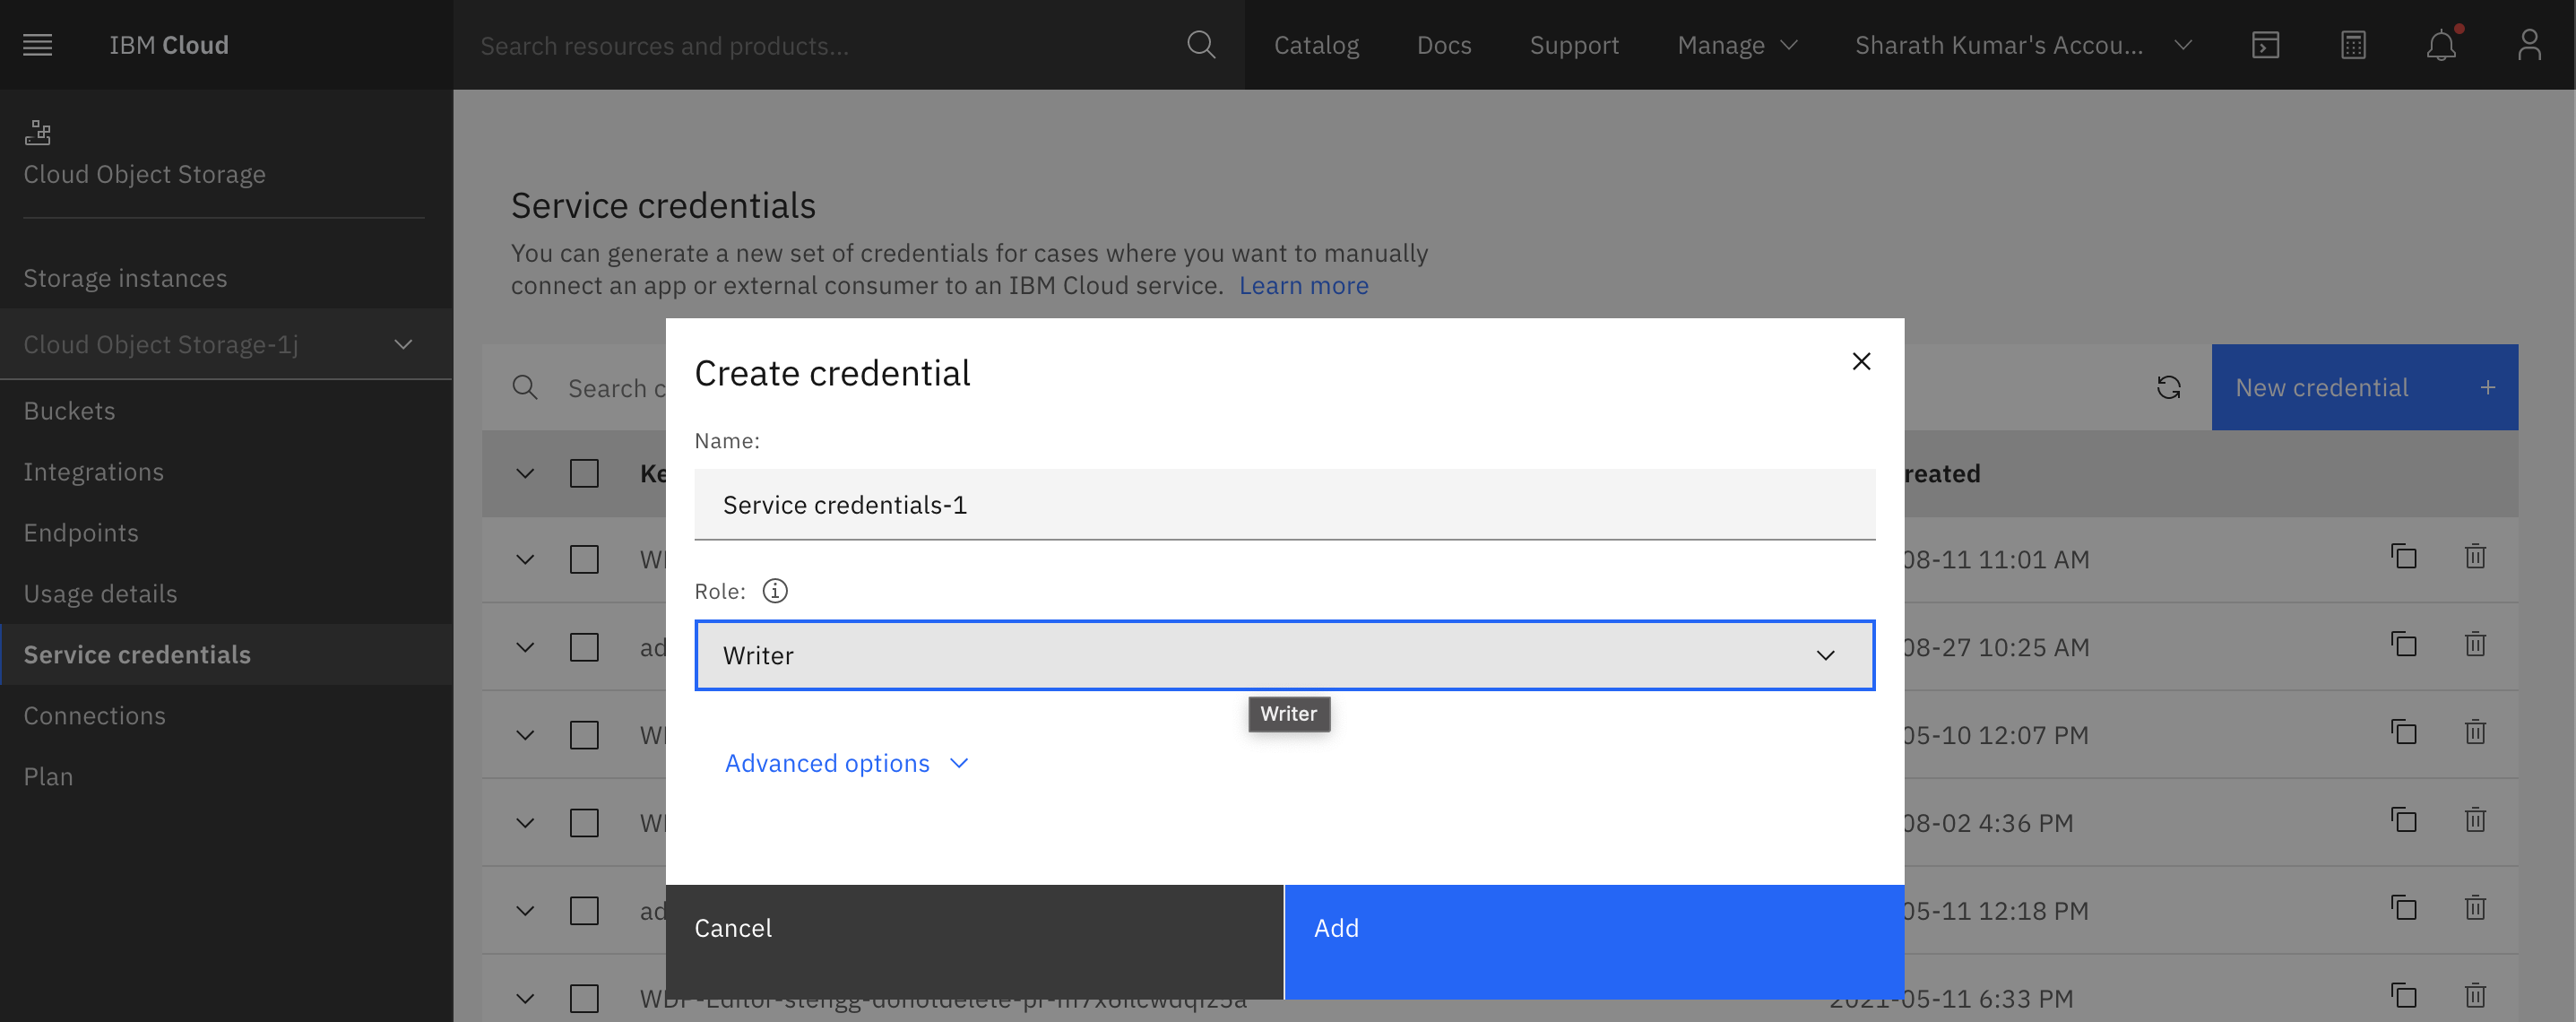This screenshot has height=1022, width=2576.
Task: Click the search magnifier icon in header
Action: coord(1201,45)
